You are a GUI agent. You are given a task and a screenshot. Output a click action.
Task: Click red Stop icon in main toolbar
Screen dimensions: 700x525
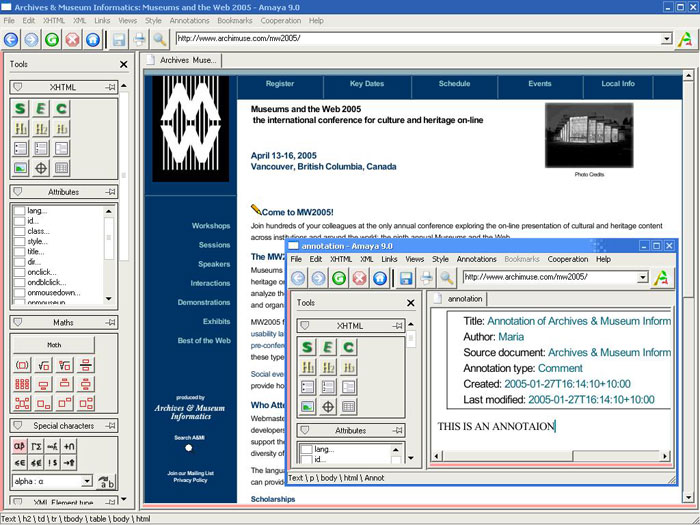tap(72, 39)
